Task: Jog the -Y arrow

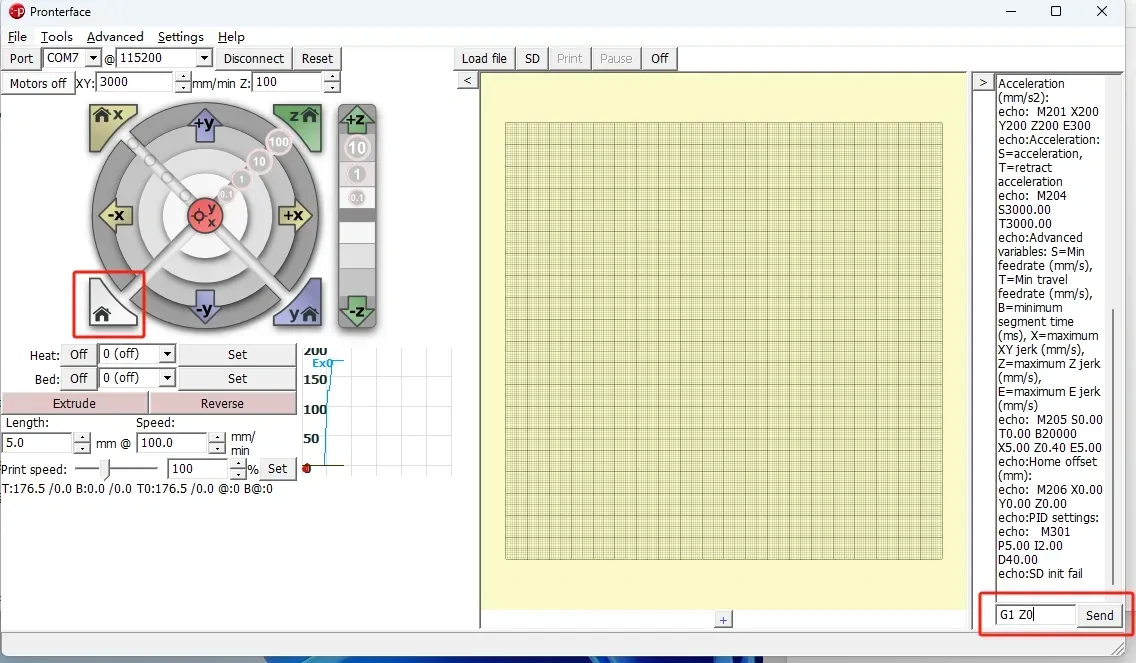Action: [204, 308]
